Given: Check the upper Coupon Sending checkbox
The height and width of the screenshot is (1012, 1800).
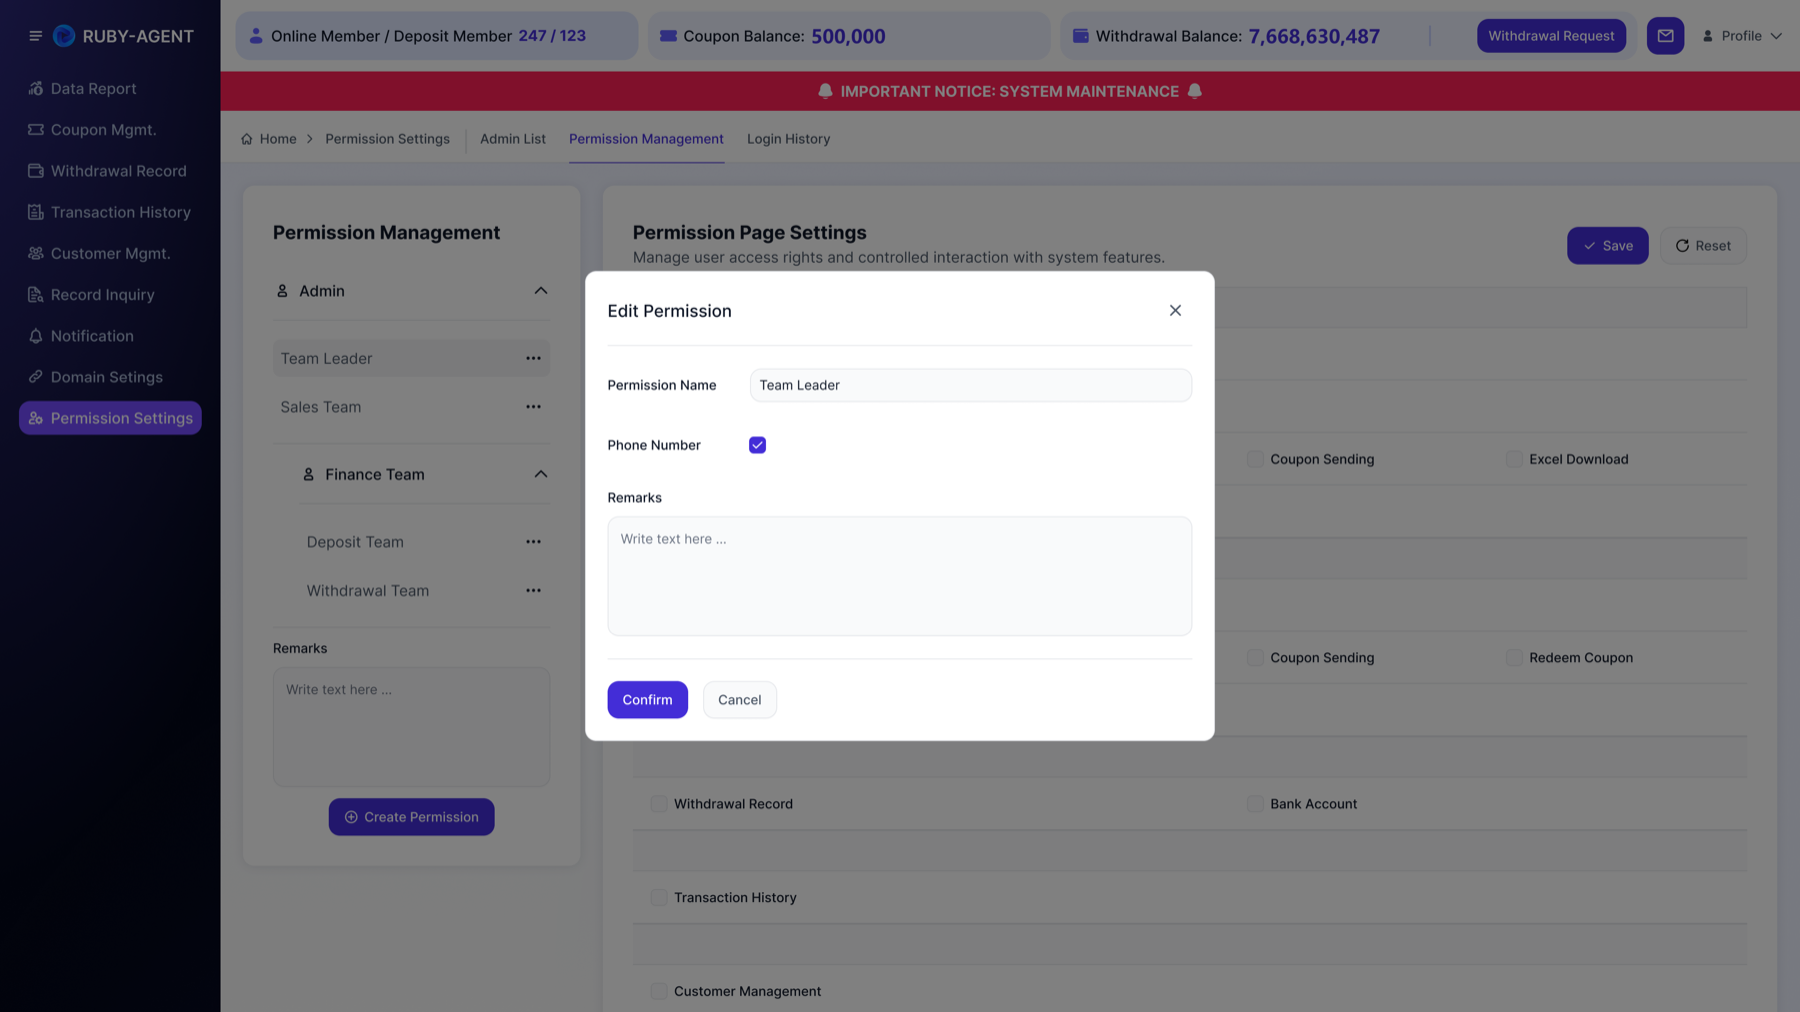Looking at the screenshot, I should pos(1255,459).
